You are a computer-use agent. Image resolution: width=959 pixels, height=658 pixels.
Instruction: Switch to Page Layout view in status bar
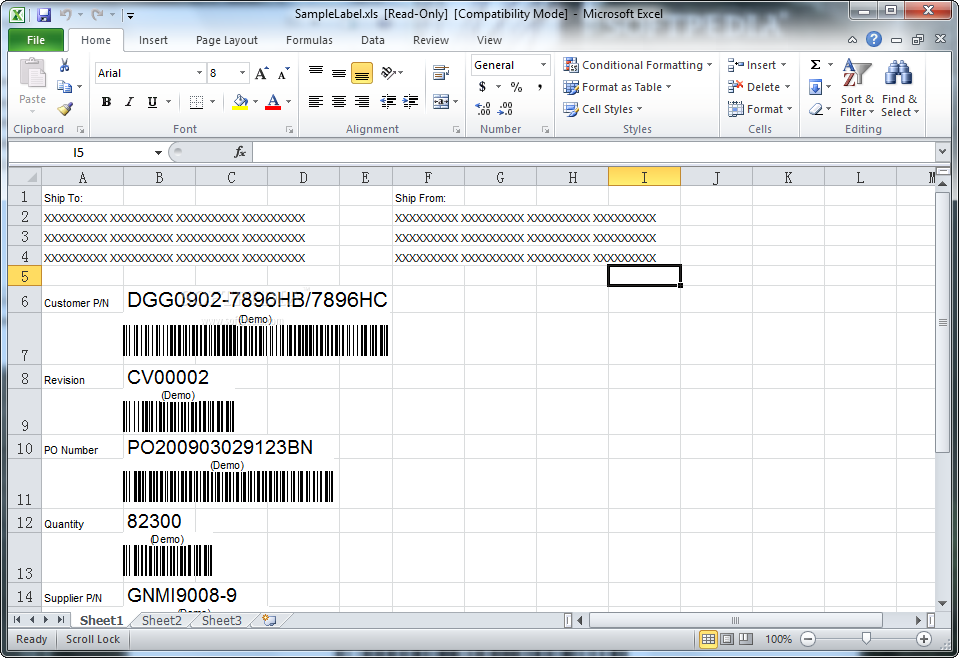click(x=727, y=639)
